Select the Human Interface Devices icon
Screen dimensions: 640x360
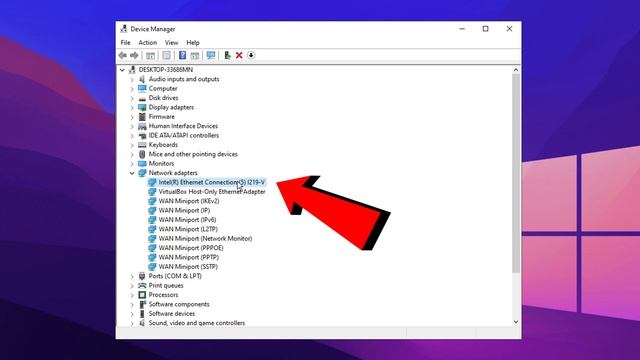142,126
